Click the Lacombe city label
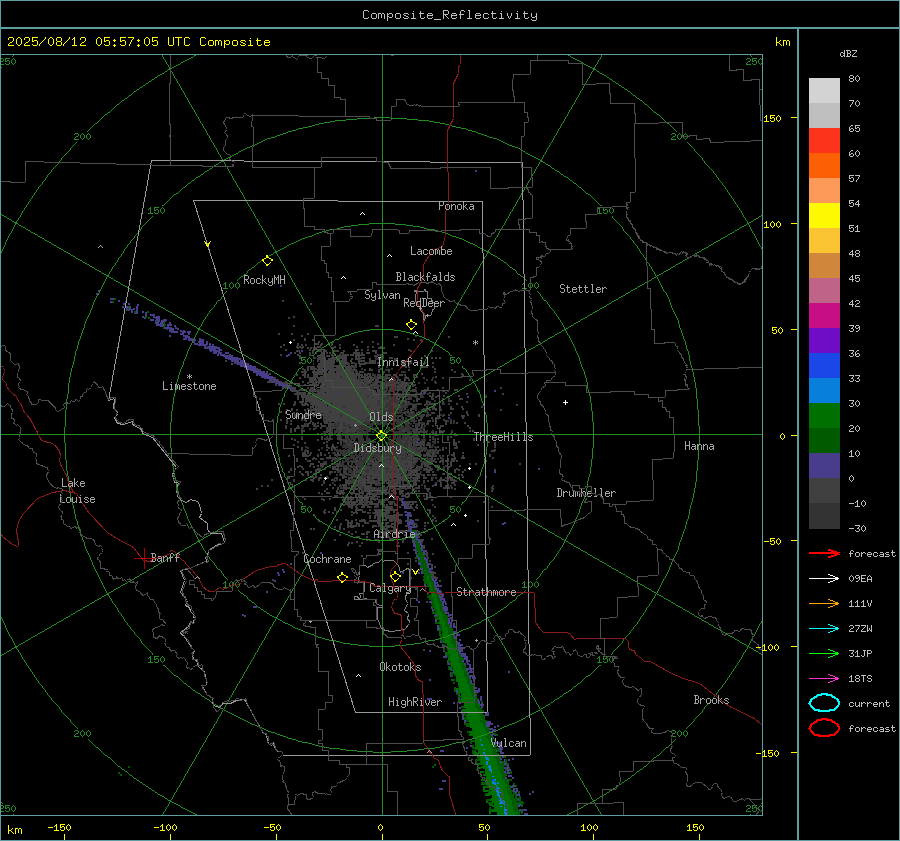Image resolution: width=900 pixels, height=841 pixels. tap(431, 251)
